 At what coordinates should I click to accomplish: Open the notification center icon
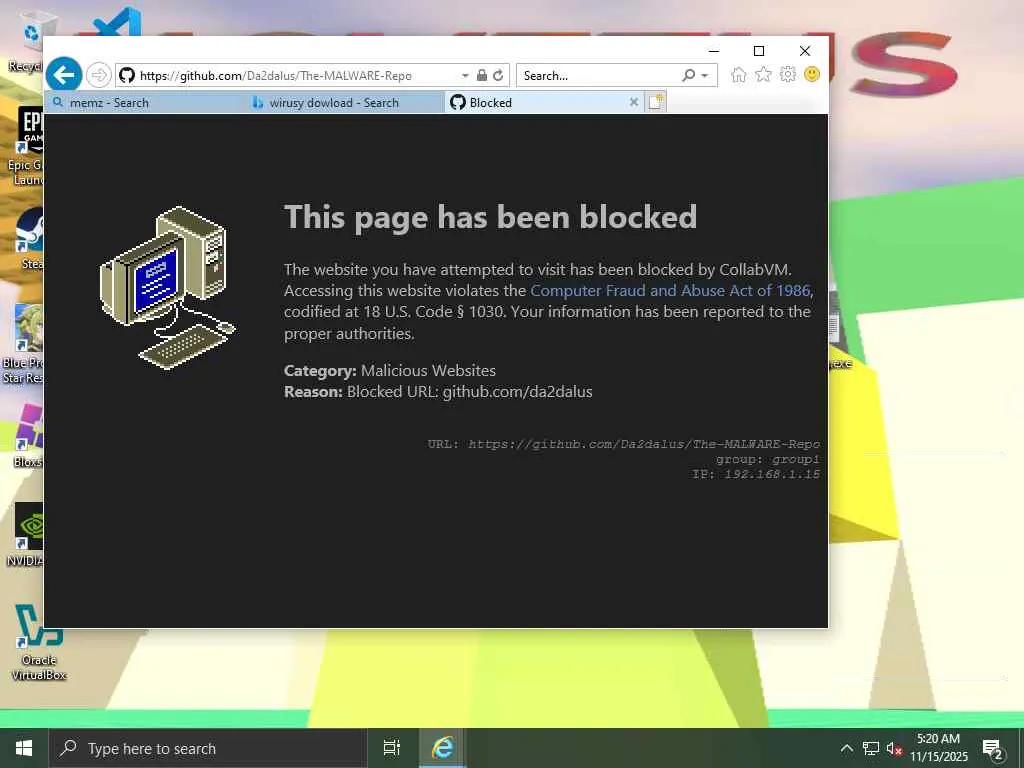pyautogui.click(x=993, y=749)
